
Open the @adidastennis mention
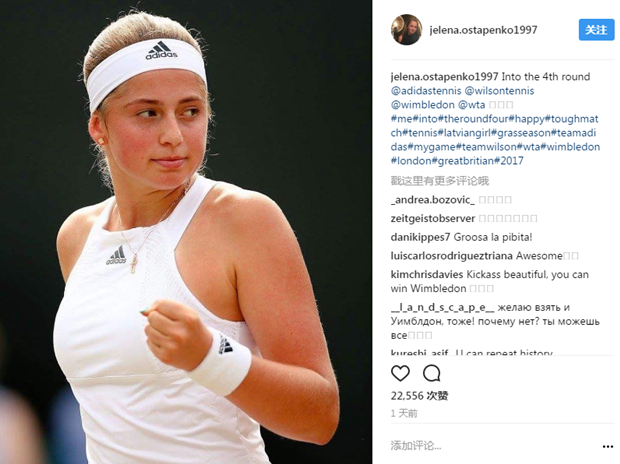426,91
